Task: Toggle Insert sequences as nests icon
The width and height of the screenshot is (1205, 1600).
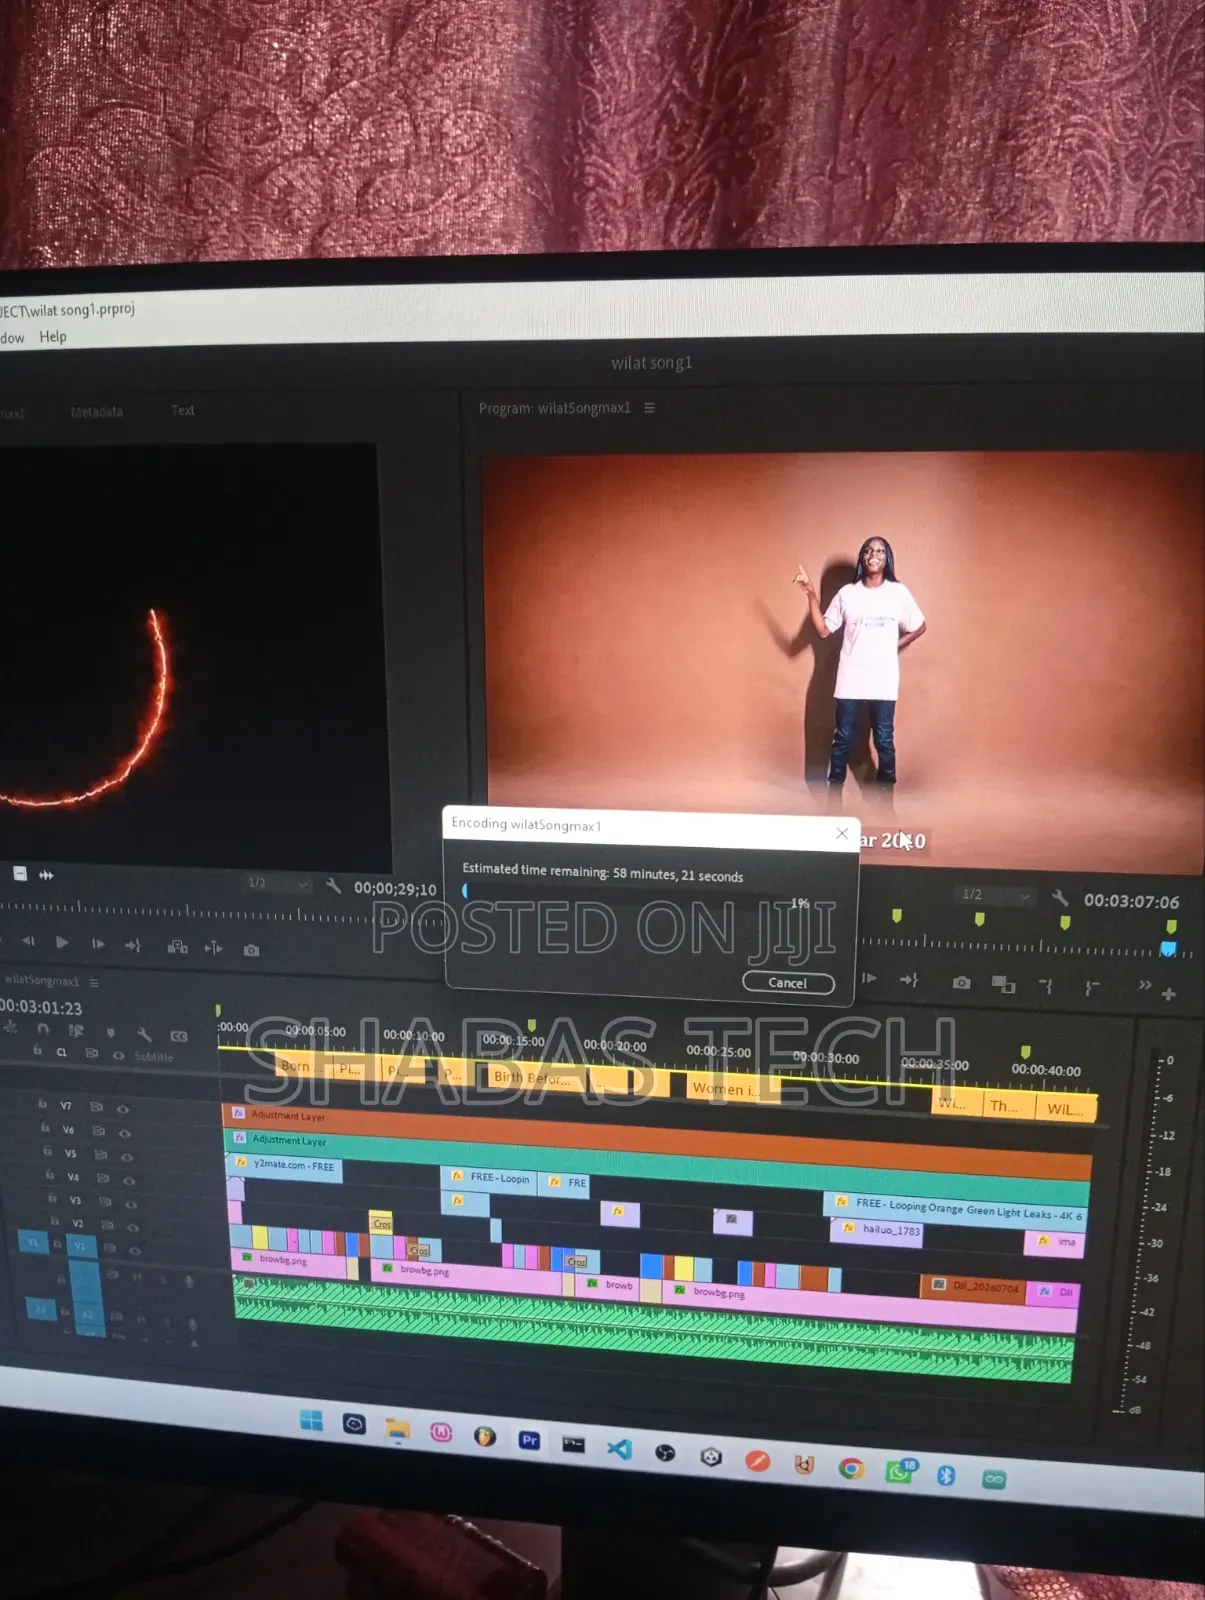Action: click(10, 1026)
